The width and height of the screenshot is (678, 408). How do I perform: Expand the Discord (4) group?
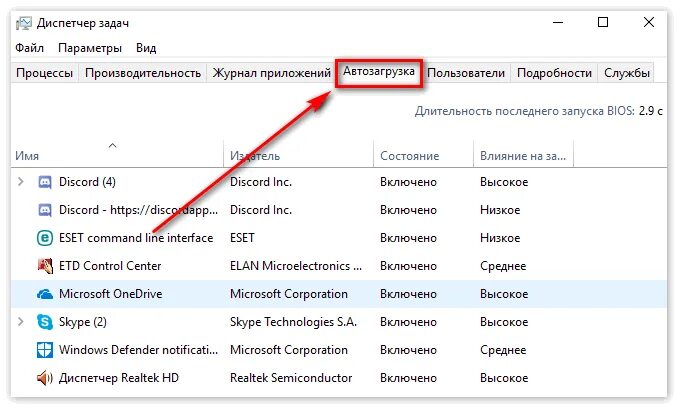[x=20, y=182]
